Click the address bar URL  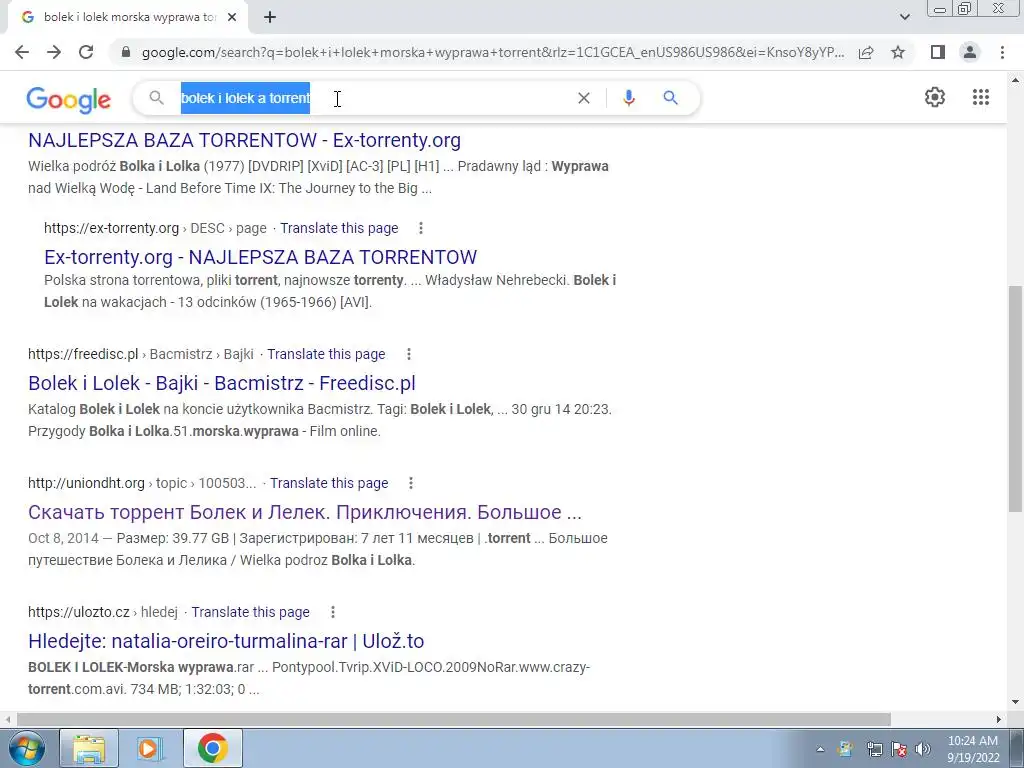[x=493, y=52]
